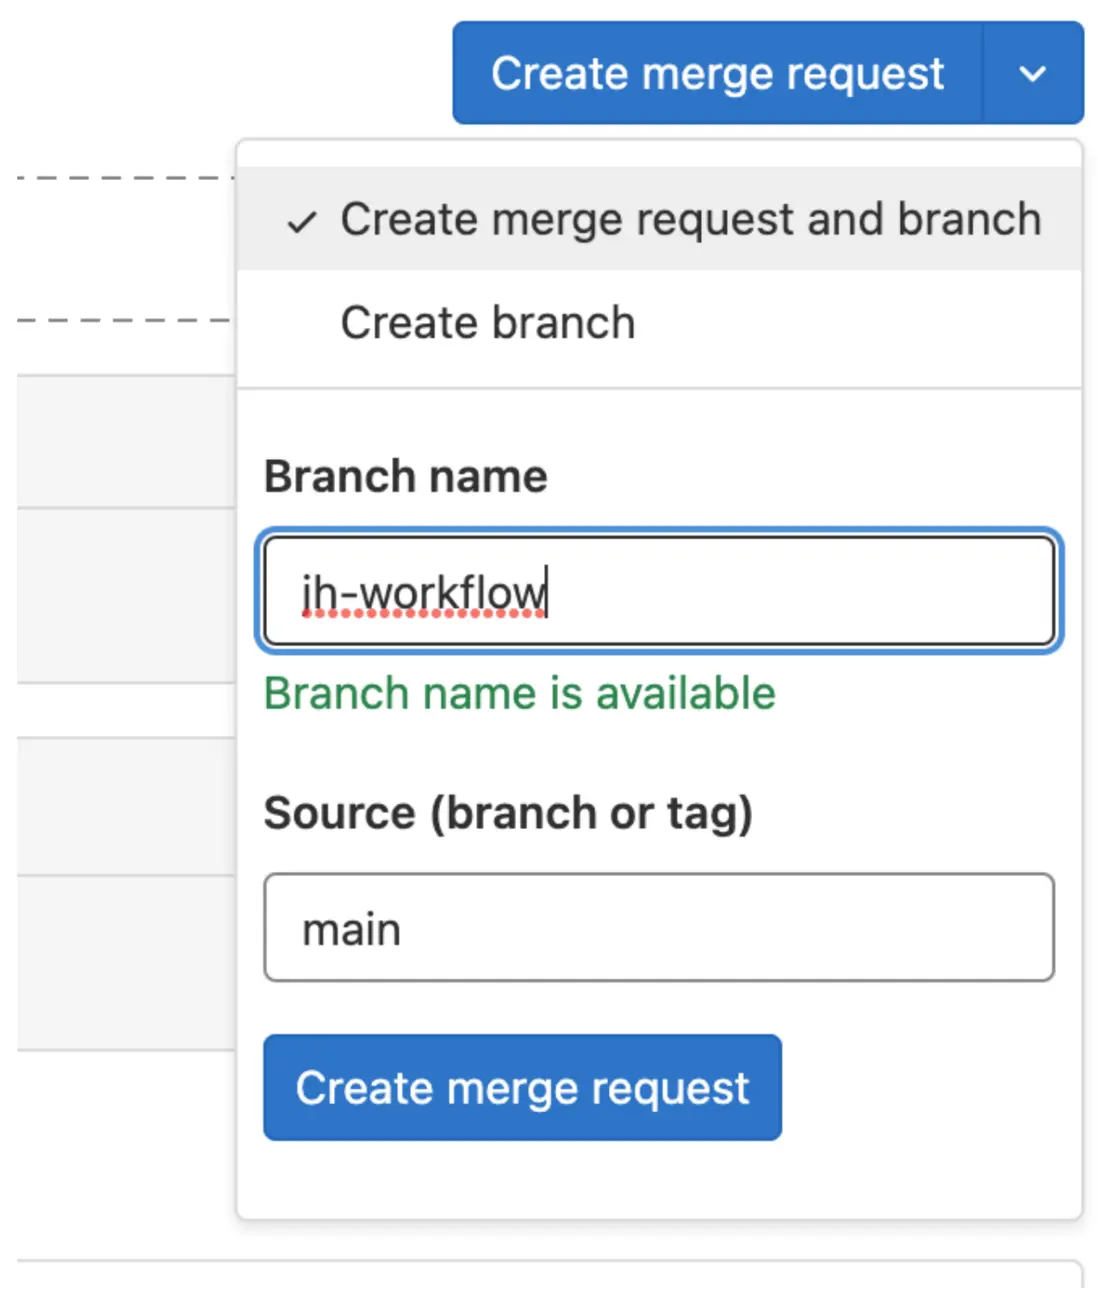Viewport: 1098px width, 1300px height.
Task: Click the "main" value in the Source field
Action: tap(352, 930)
